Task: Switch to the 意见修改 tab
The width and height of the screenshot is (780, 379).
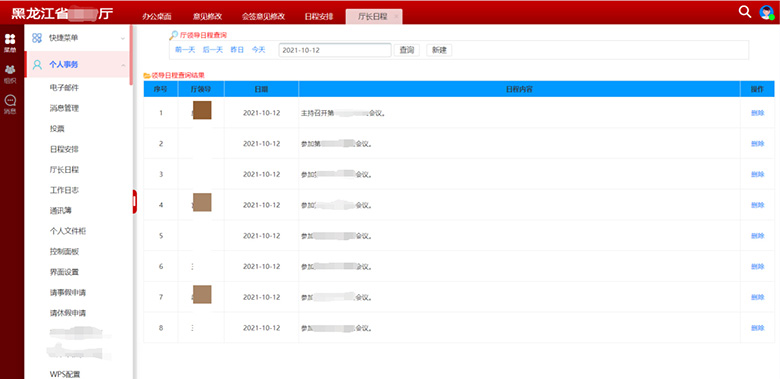Action: pos(208,16)
